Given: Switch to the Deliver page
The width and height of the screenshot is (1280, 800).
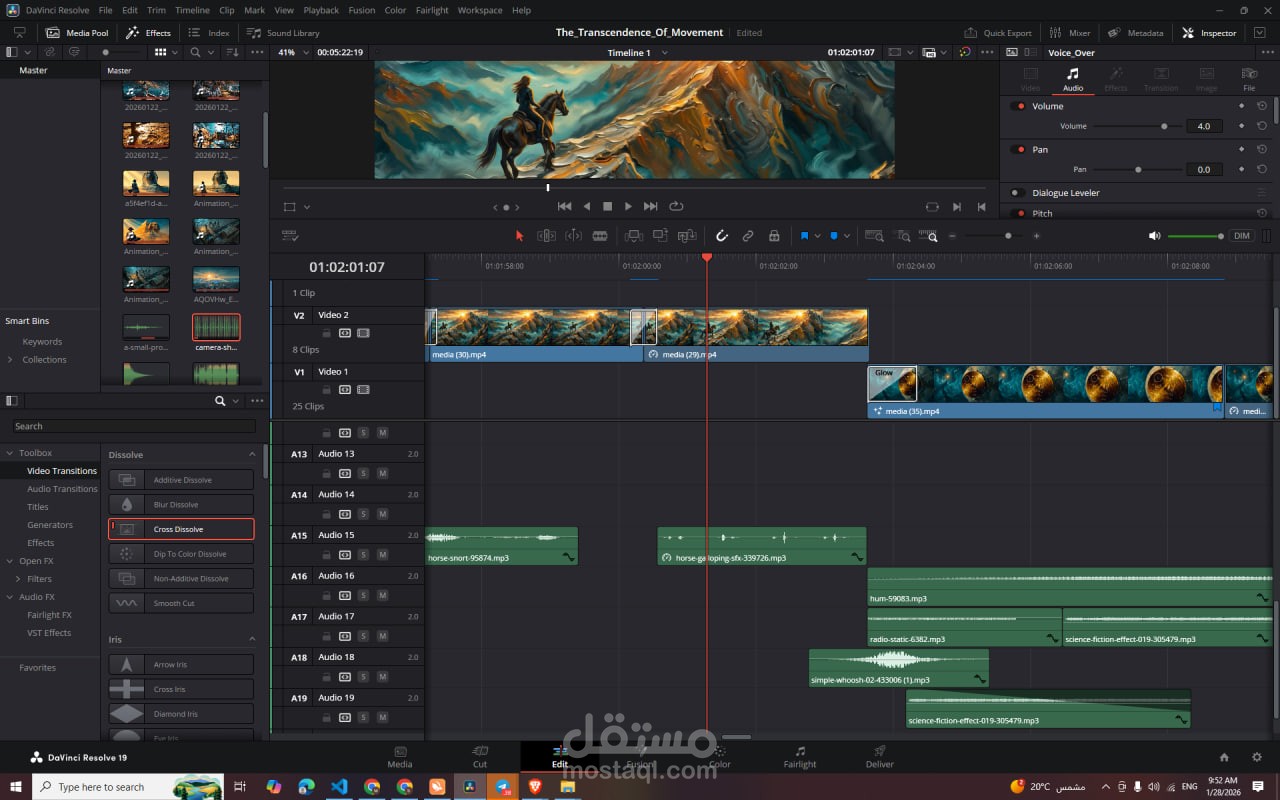Looking at the screenshot, I should coord(880,757).
